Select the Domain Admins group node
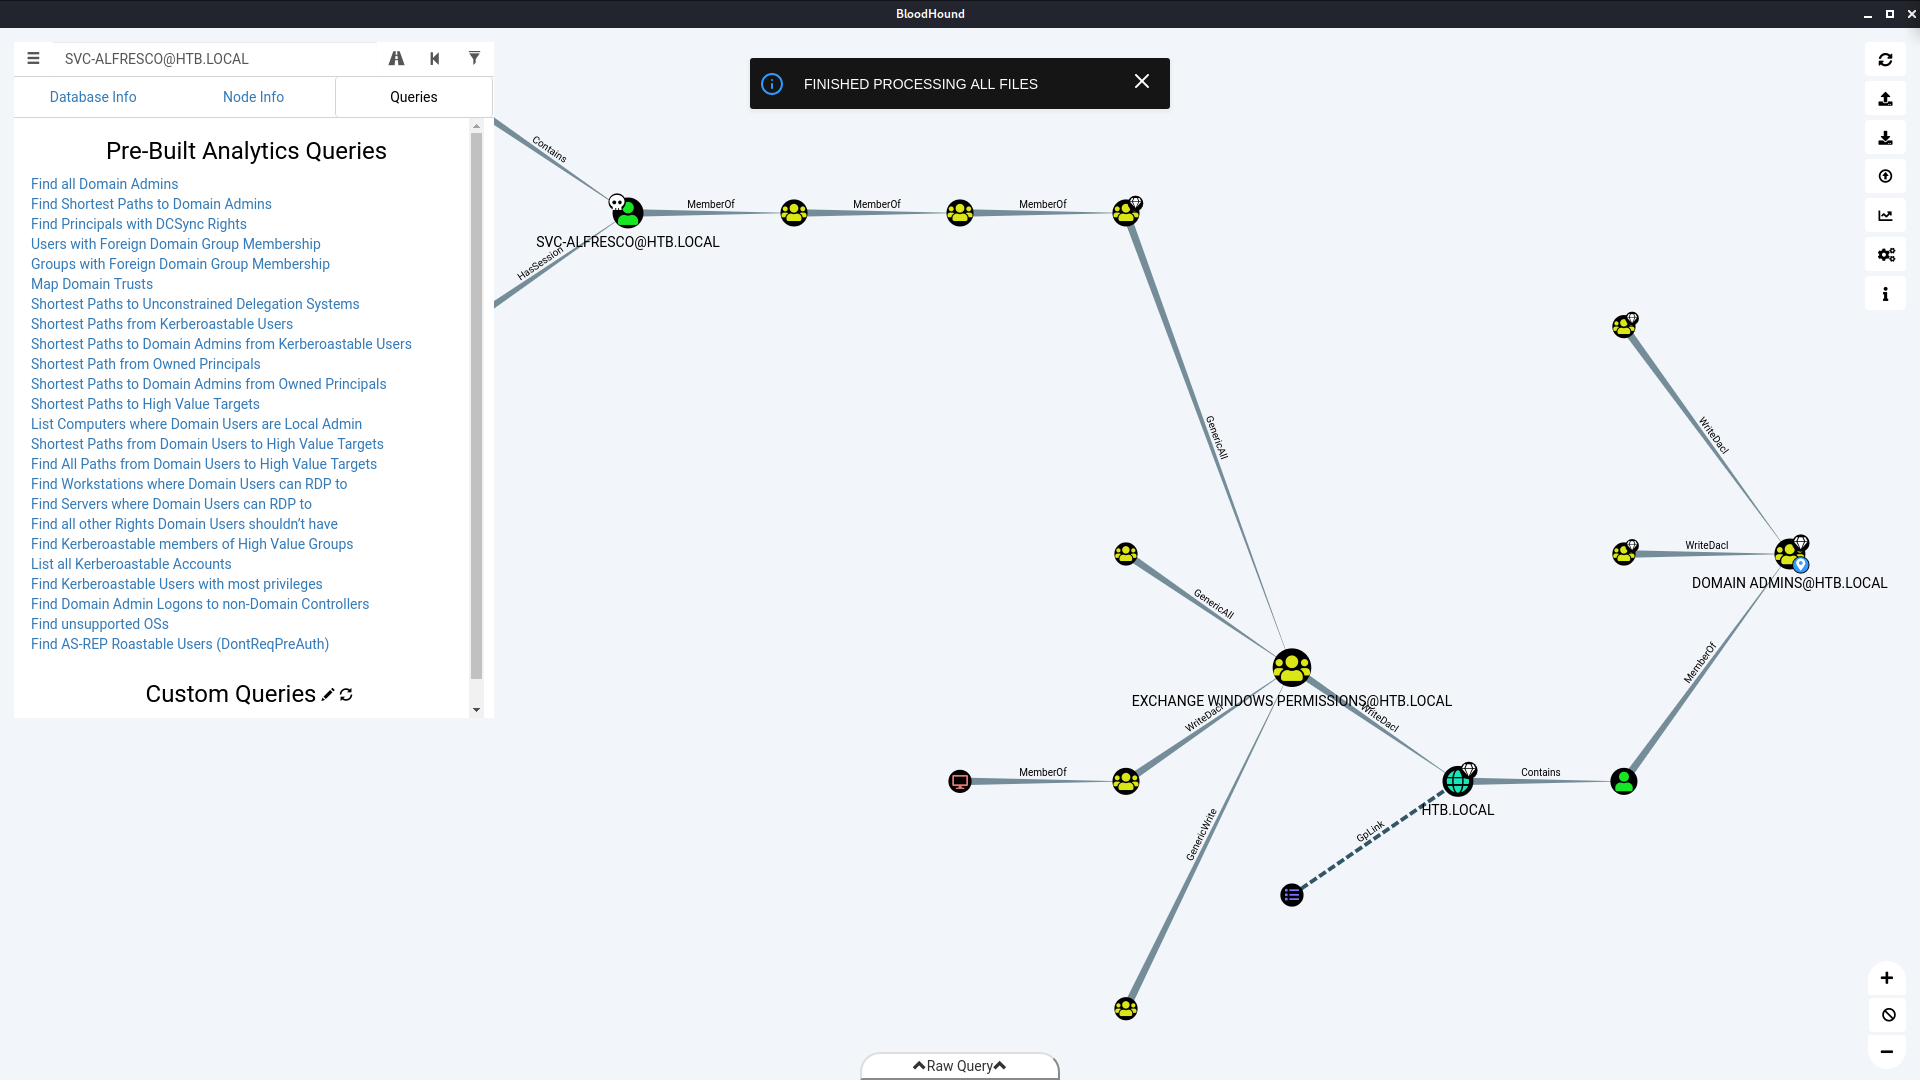The image size is (1920, 1080). coord(1789,554)
